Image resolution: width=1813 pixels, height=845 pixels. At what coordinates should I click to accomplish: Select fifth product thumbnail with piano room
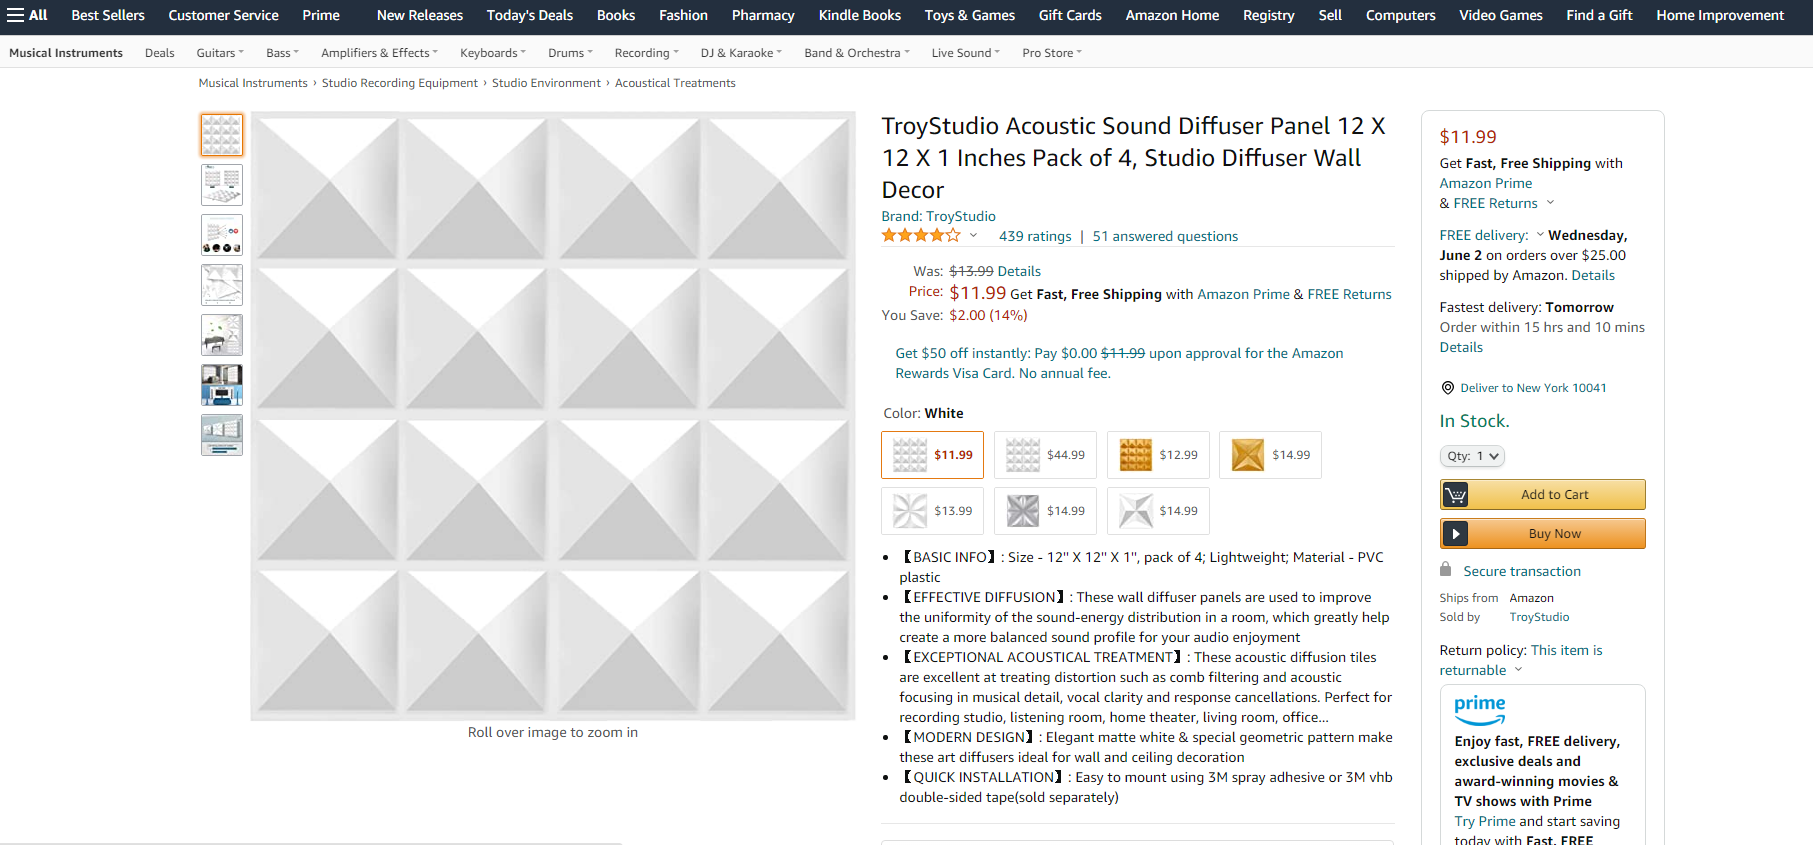pyautogui.click(x=222, y=335)
